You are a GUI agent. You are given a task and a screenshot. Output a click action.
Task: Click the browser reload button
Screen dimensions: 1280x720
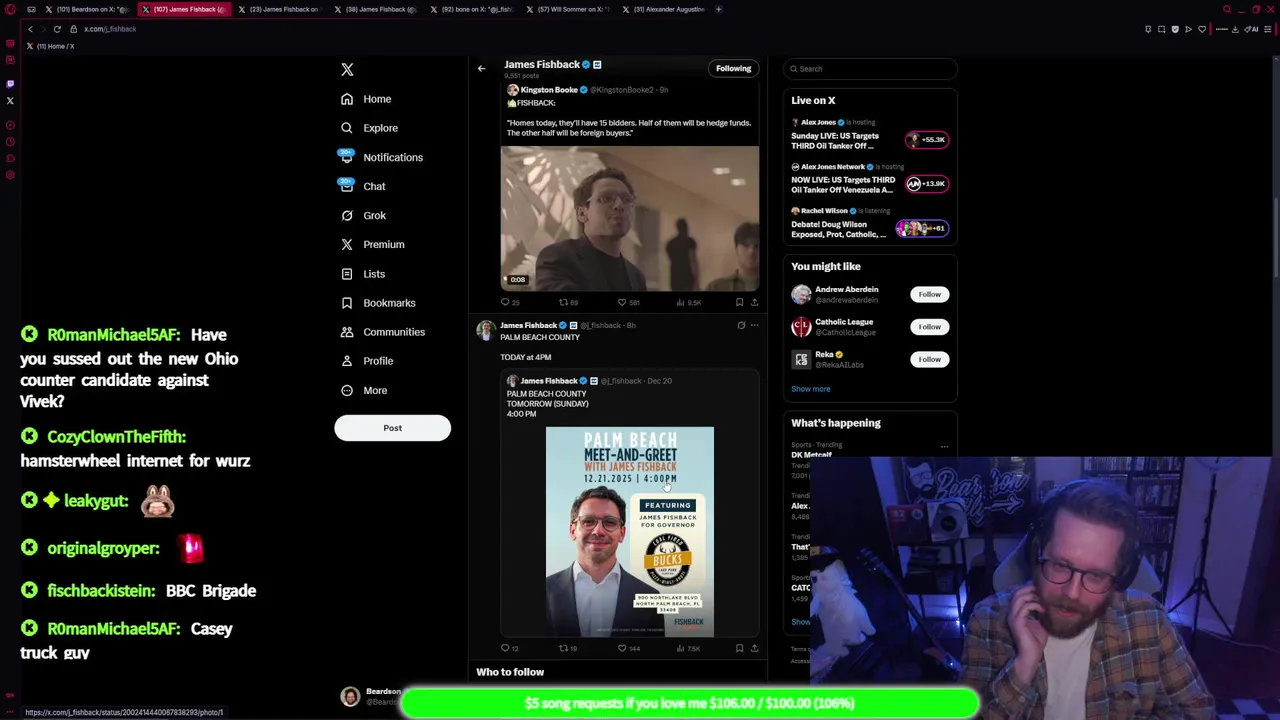coord(57,29)
